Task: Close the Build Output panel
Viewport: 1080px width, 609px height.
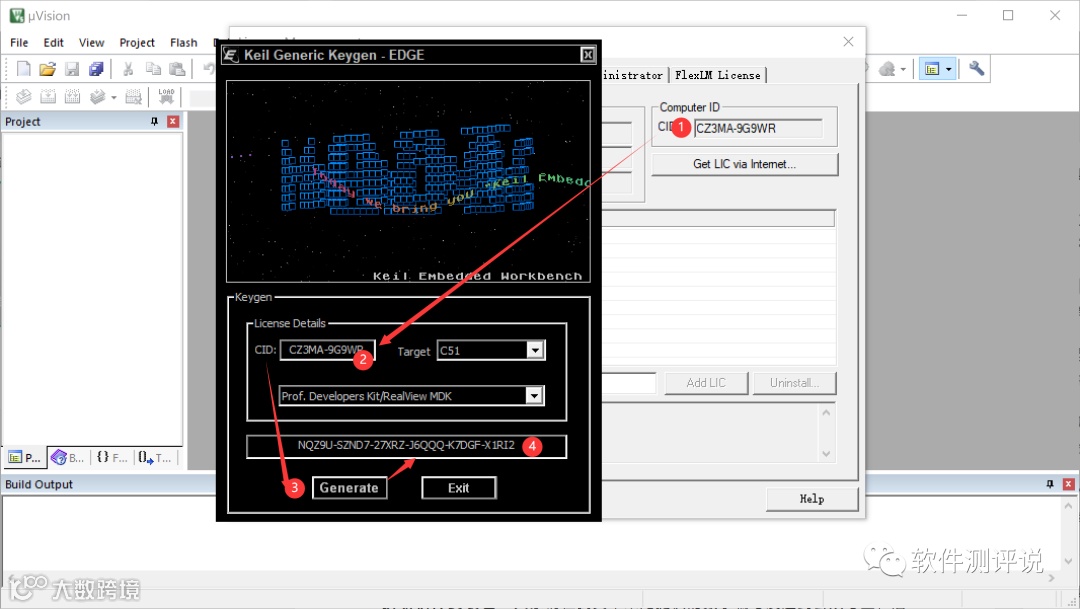Action: 1068,484
